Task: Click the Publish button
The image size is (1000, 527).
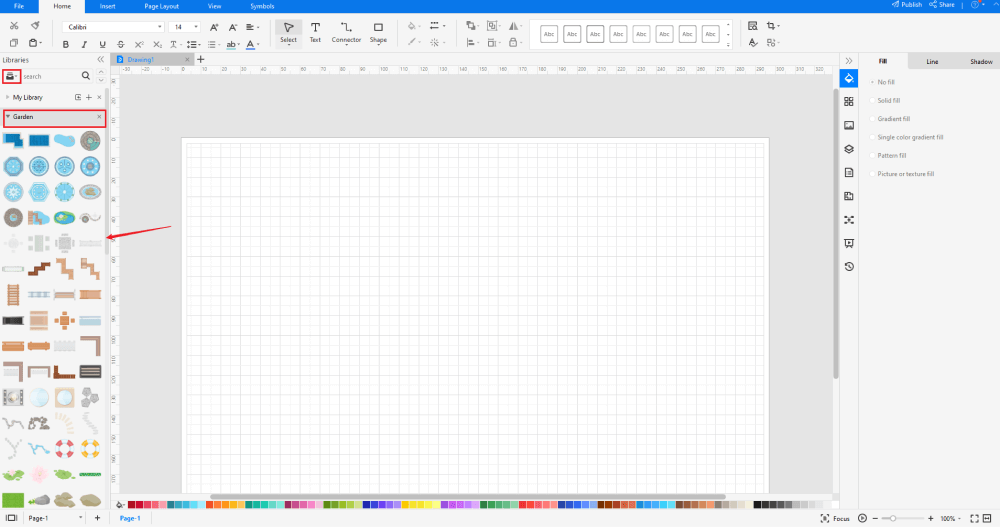Action: 907,4
